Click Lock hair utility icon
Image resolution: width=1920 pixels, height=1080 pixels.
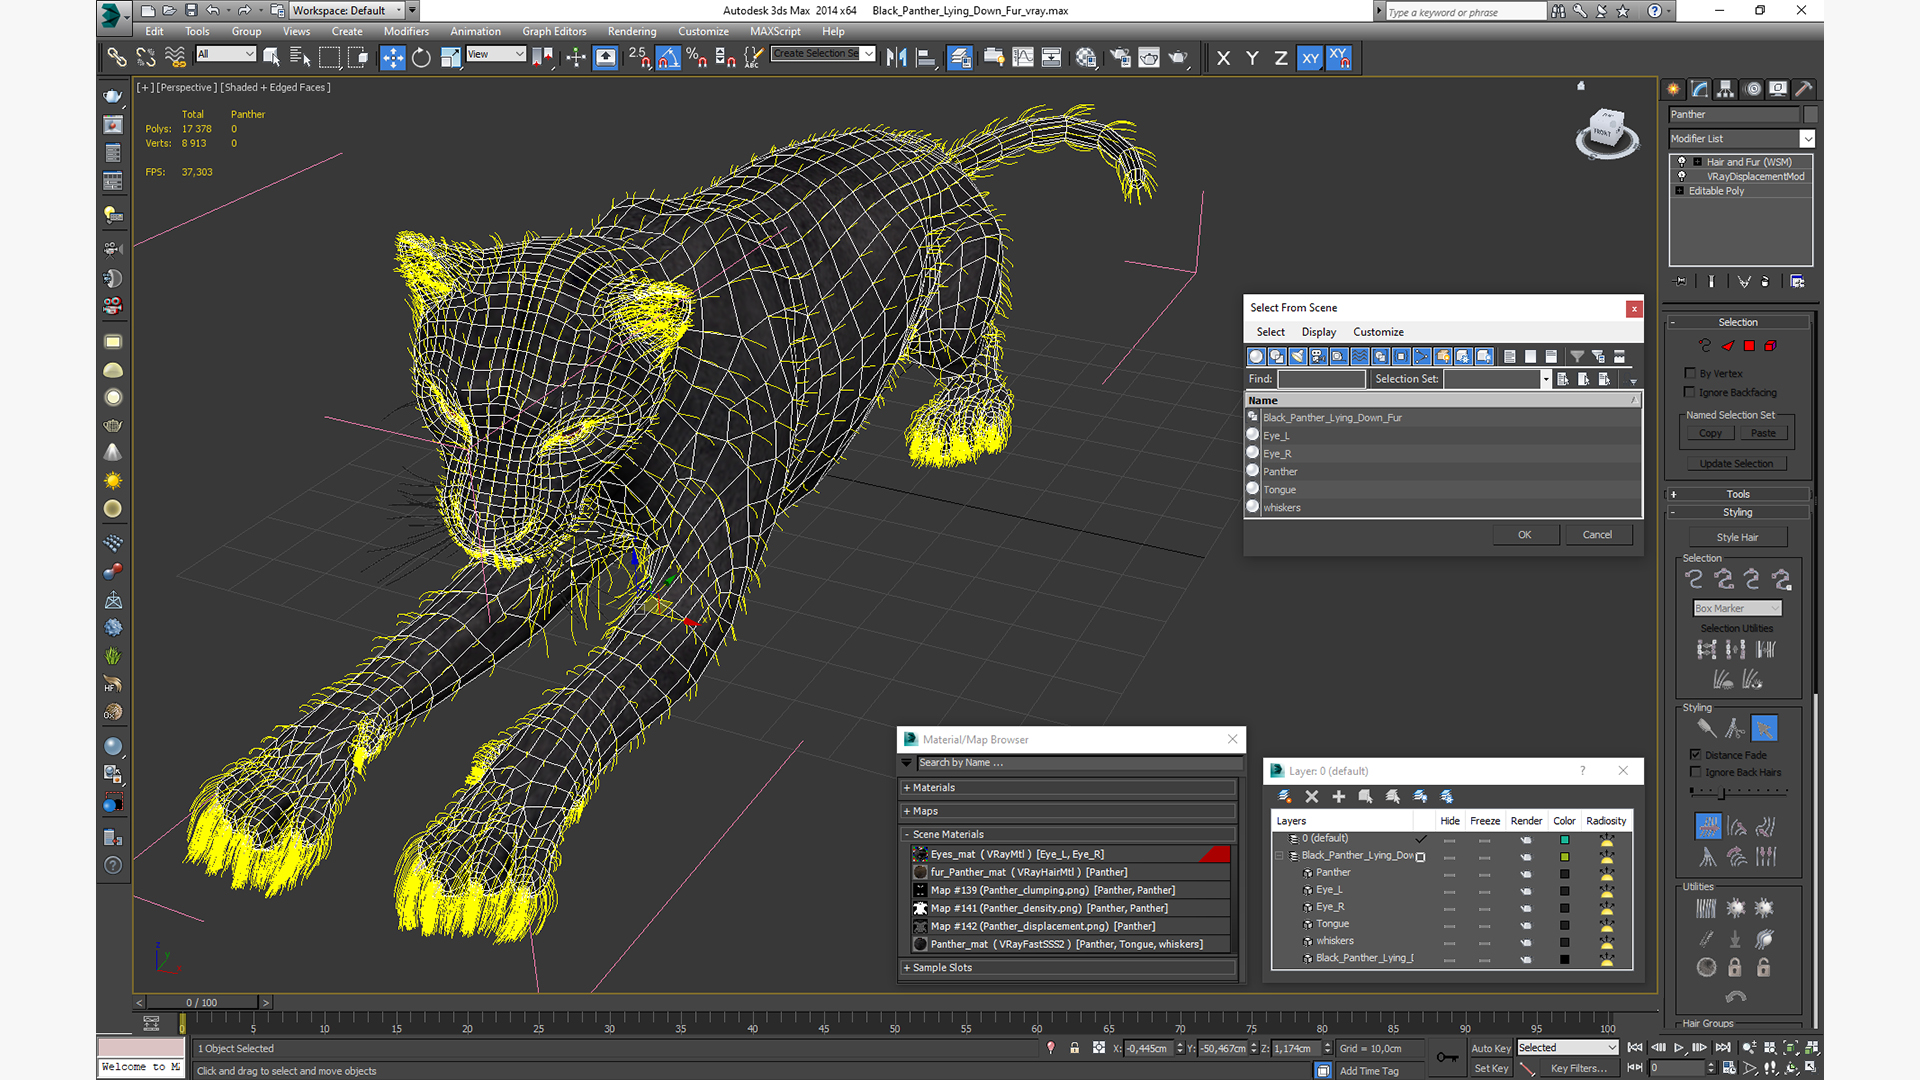pos(1735,968)
